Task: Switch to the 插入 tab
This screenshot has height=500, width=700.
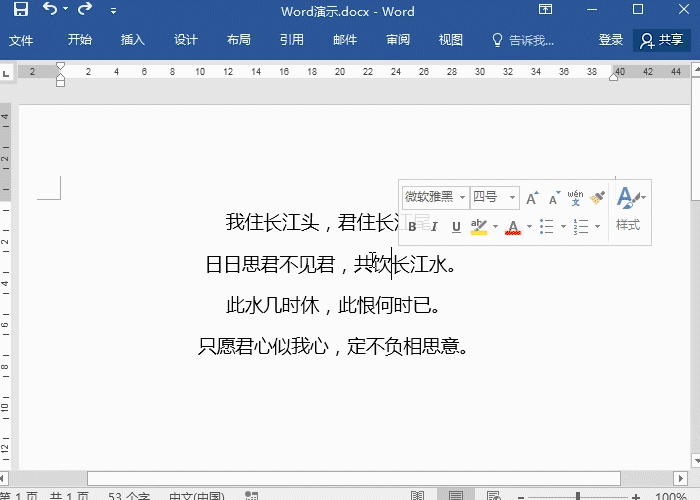Action: click(132, 40)
